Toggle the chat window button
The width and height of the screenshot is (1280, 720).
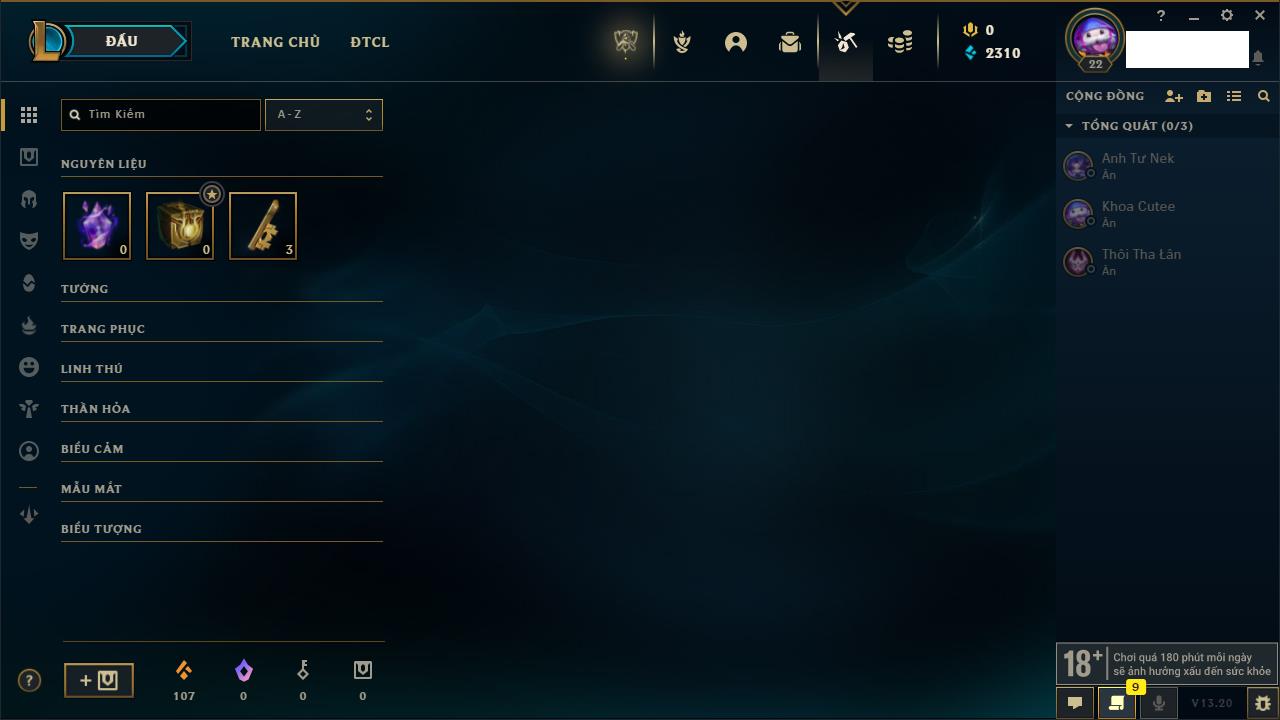1075,703
